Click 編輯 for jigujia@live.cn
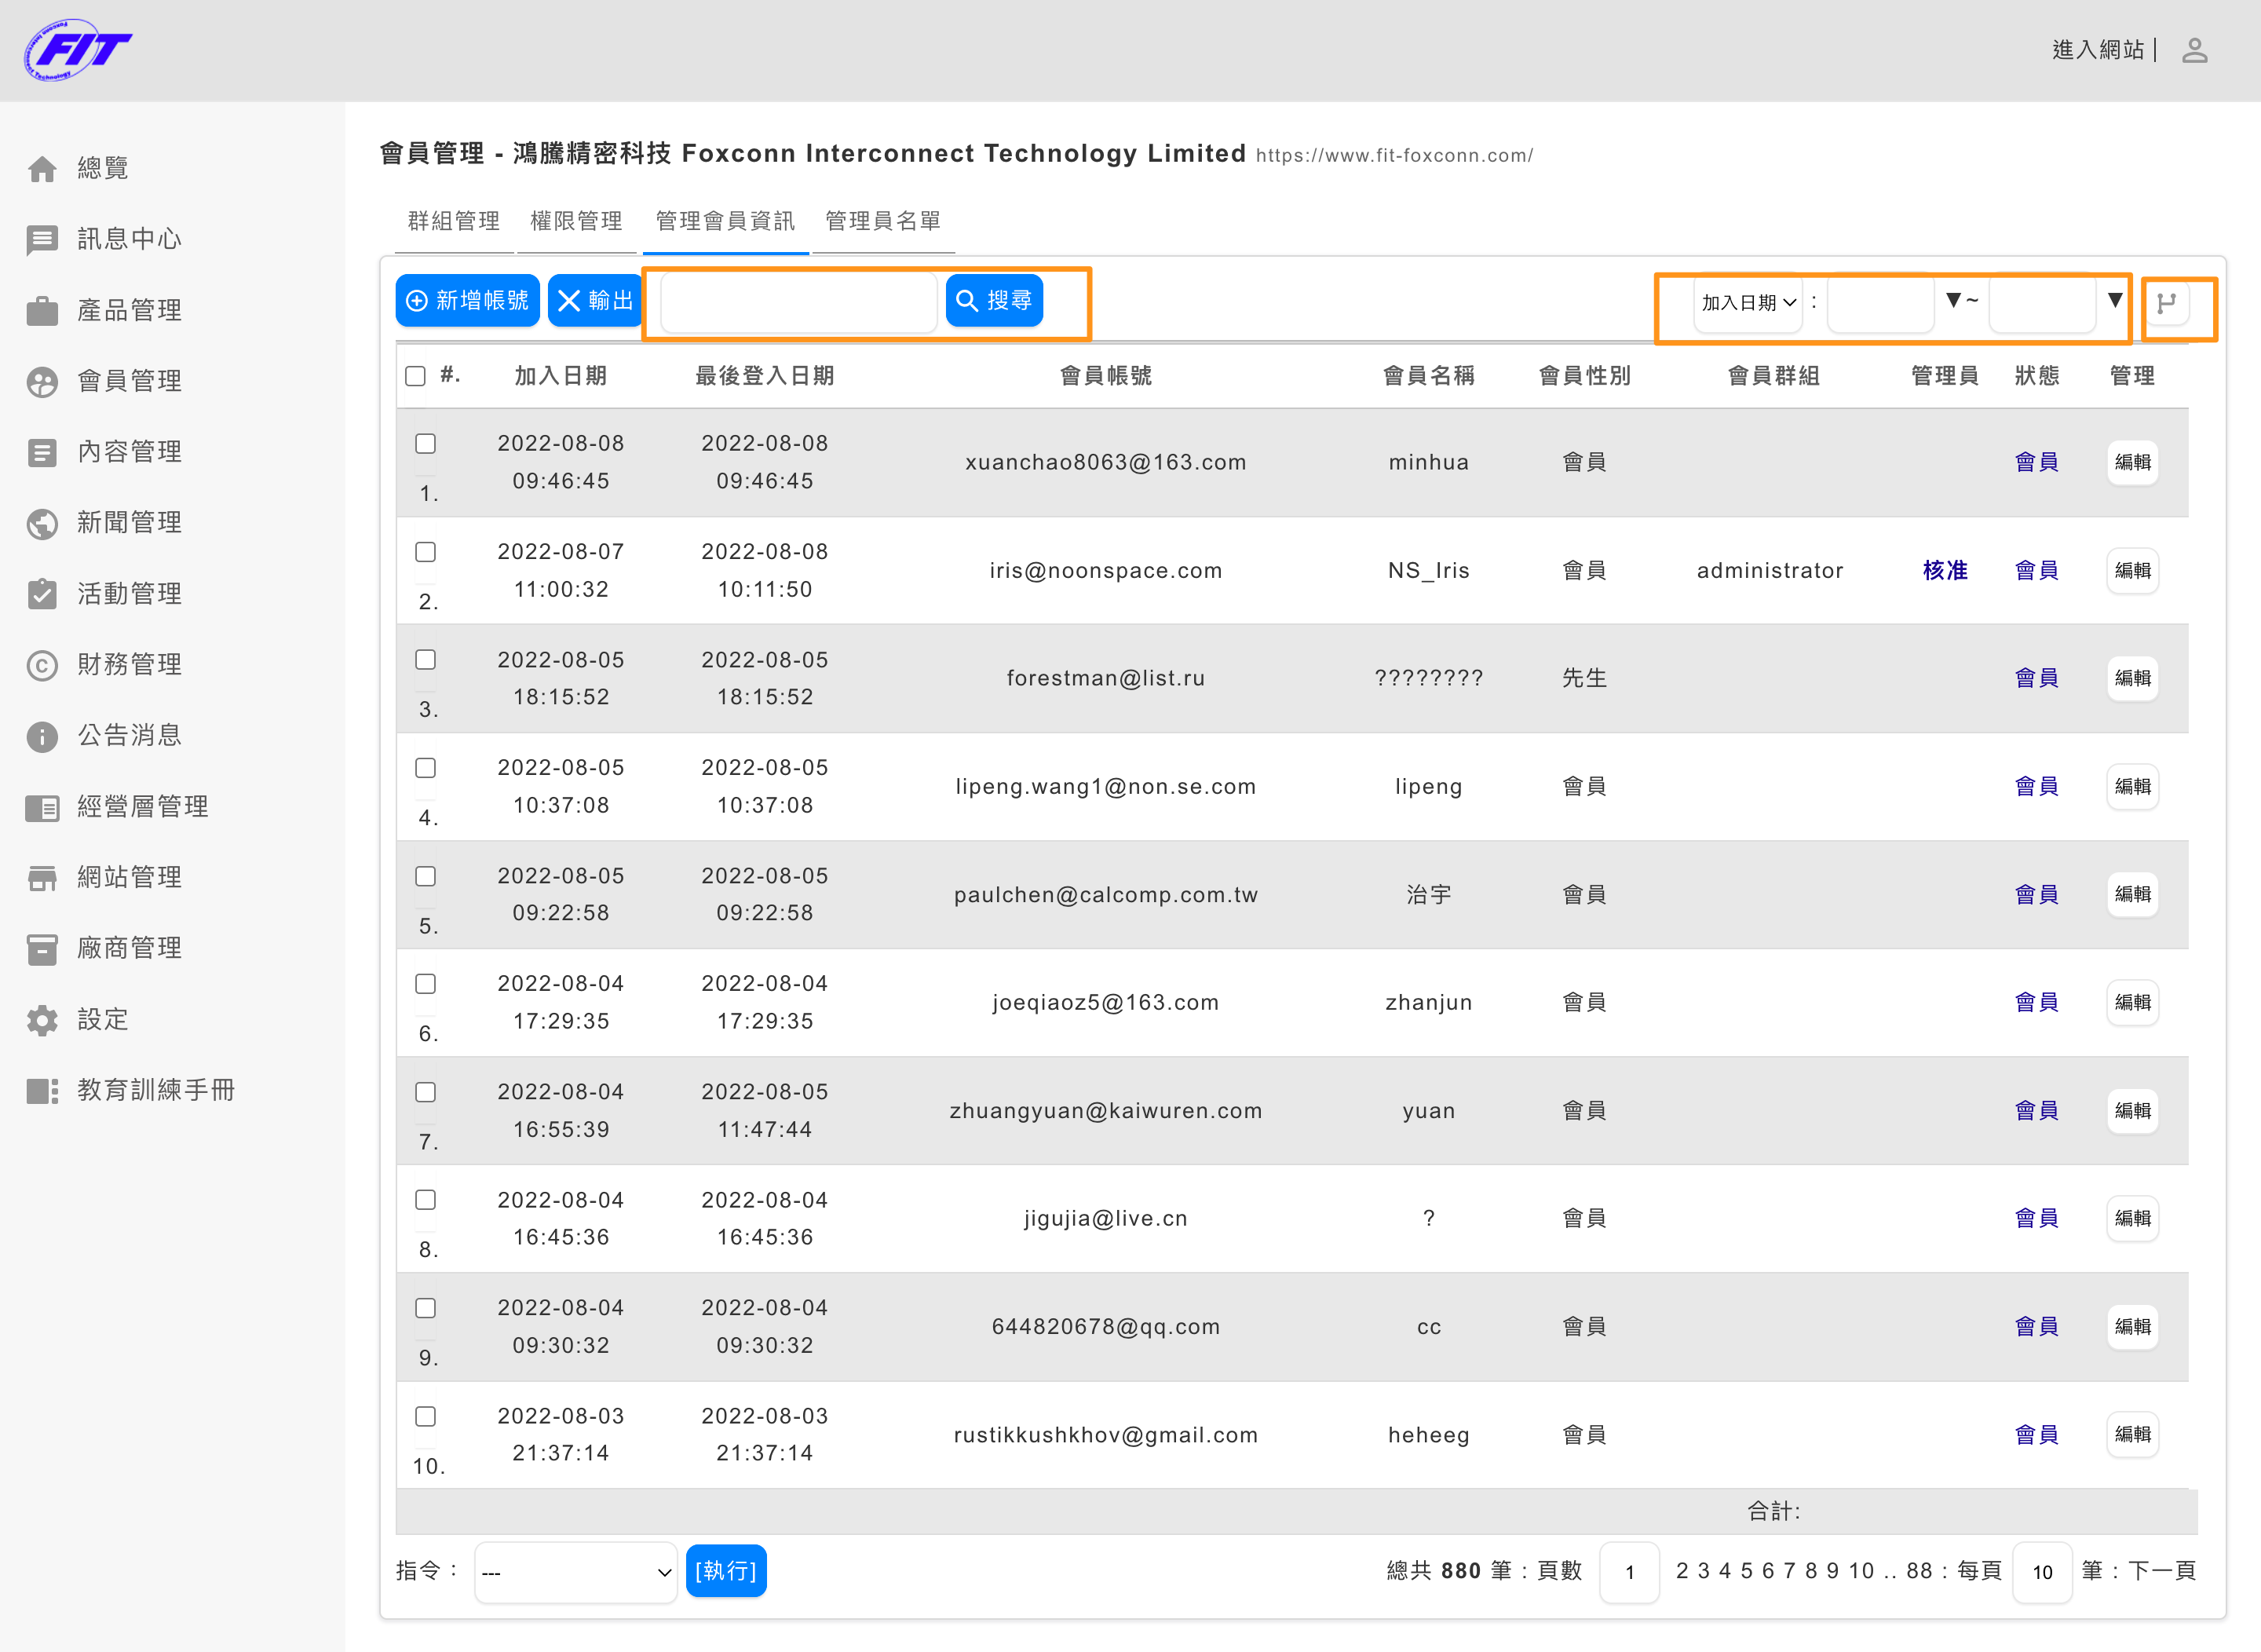This screenshot has height=1652, width=2261. click(2132, 1218)
